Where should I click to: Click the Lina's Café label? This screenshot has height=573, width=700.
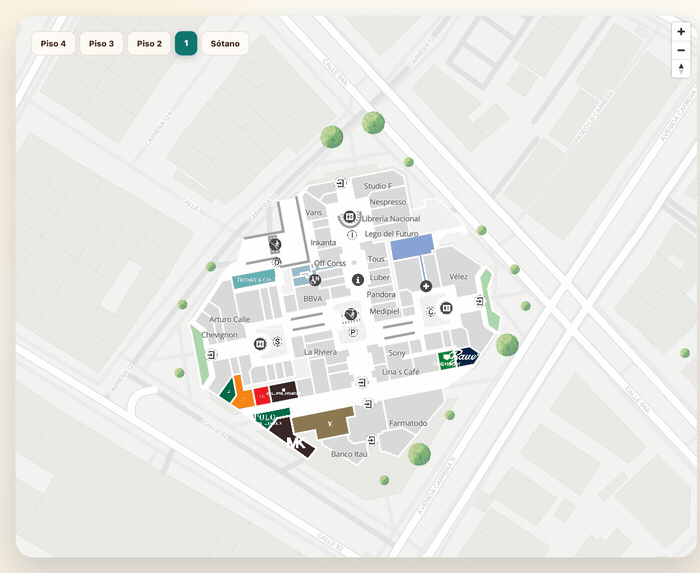pyautogui.click(x=401, y=372)
